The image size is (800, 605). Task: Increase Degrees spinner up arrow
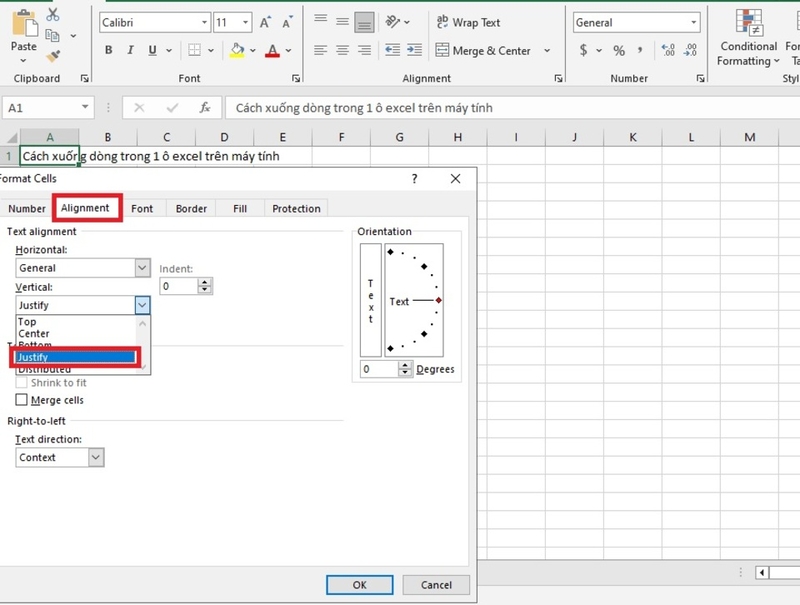click(x=405, y=365)
